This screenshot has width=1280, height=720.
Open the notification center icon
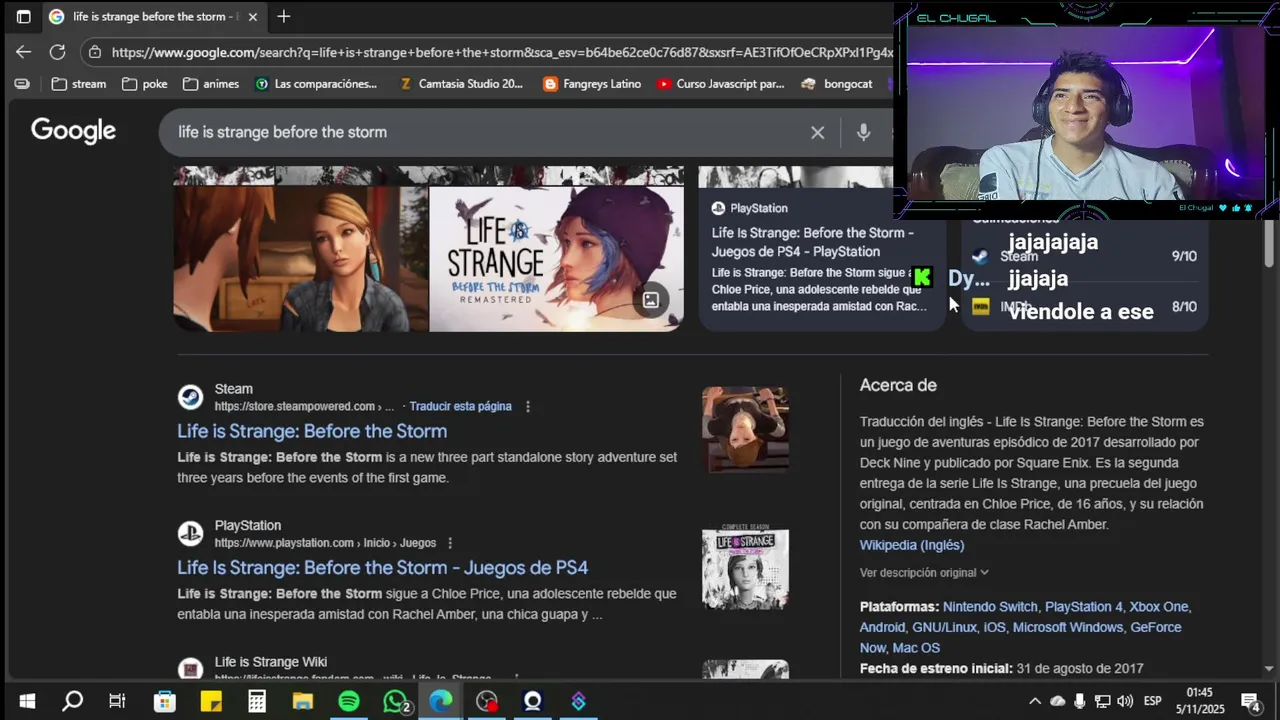pyautogui.click(x=1250, y=701)
